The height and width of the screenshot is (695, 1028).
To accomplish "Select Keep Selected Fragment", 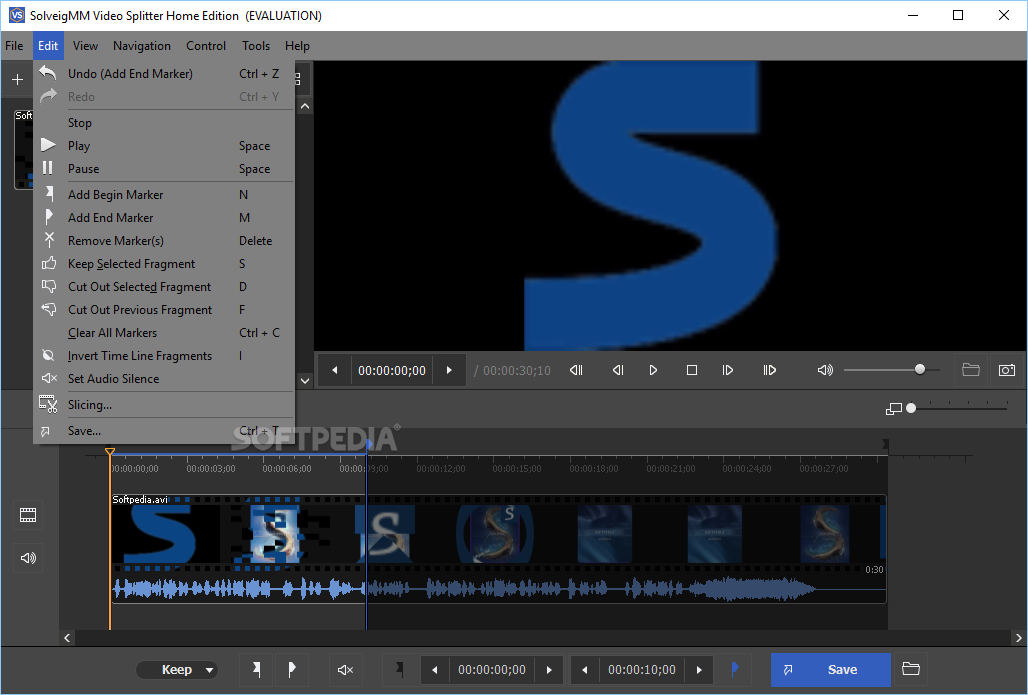I will 163,264.
